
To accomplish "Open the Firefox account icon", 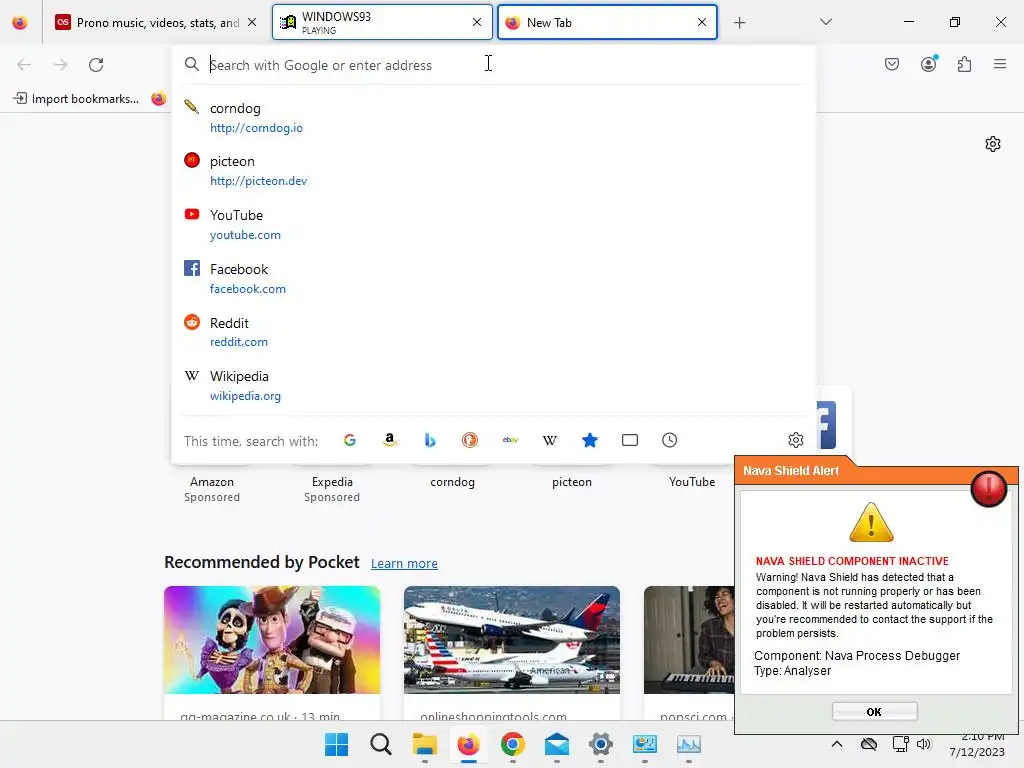I will 929,64.
